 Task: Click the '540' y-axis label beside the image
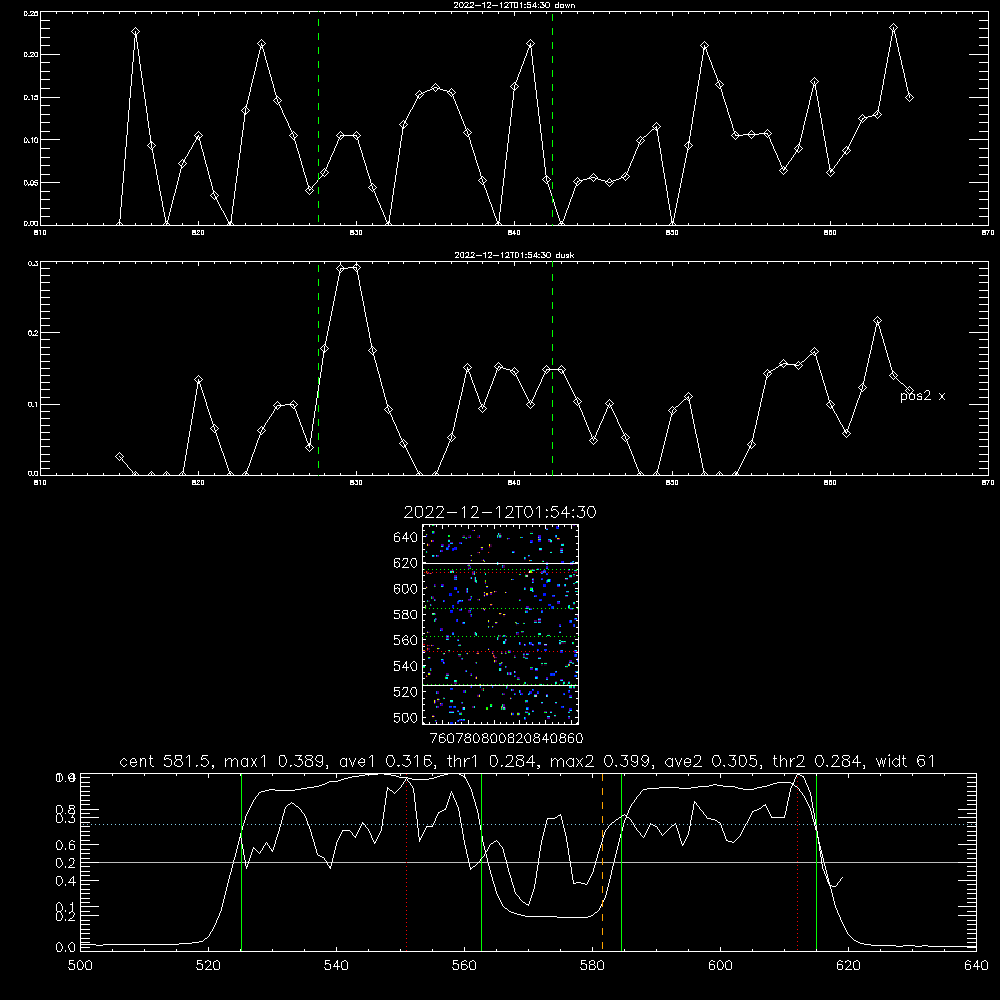406,666
